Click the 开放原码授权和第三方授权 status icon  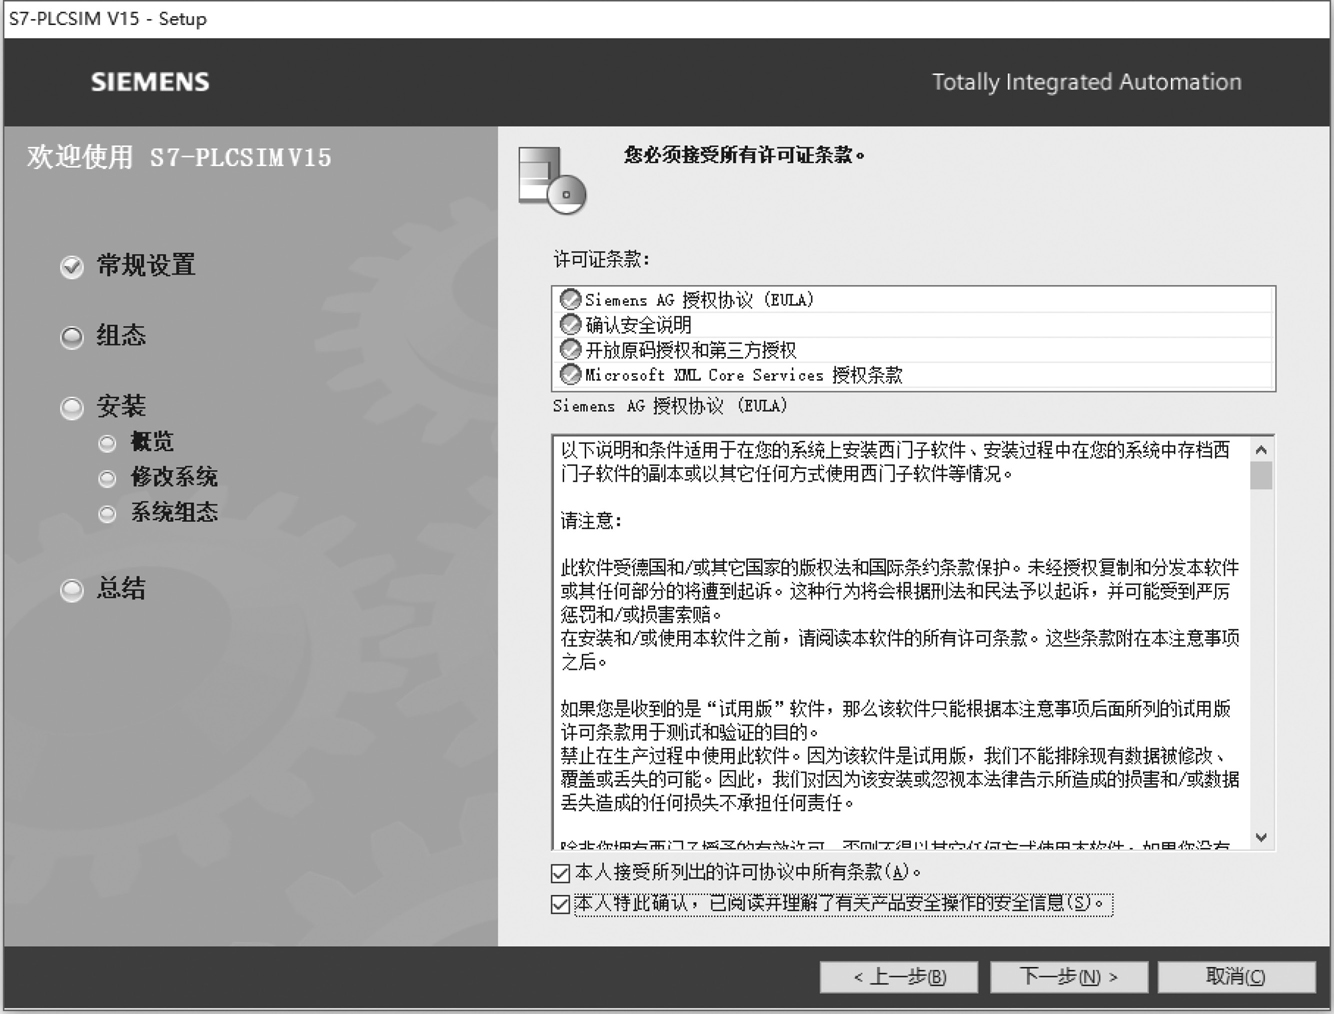tap(571, 349)
